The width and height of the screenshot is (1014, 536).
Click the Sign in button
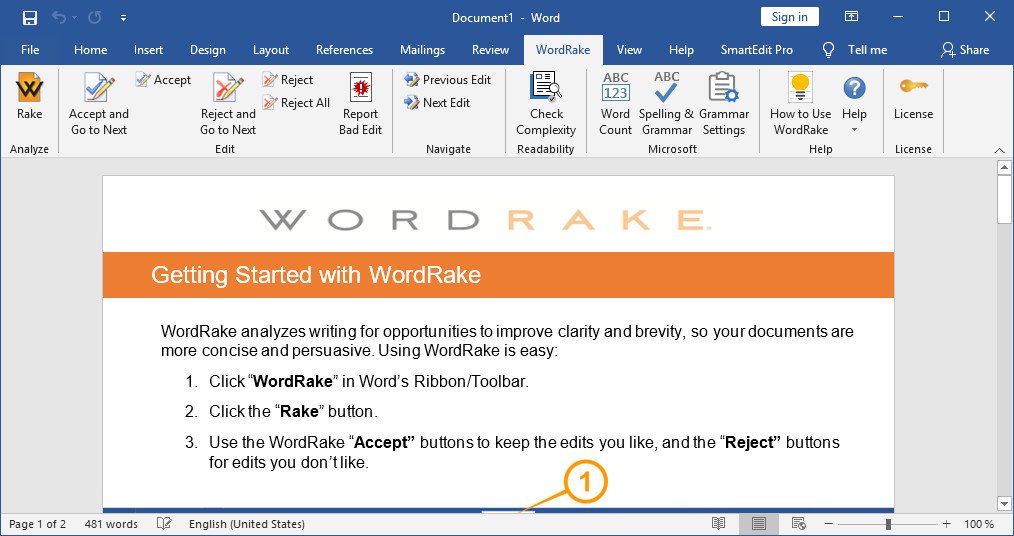coord(790,17)
